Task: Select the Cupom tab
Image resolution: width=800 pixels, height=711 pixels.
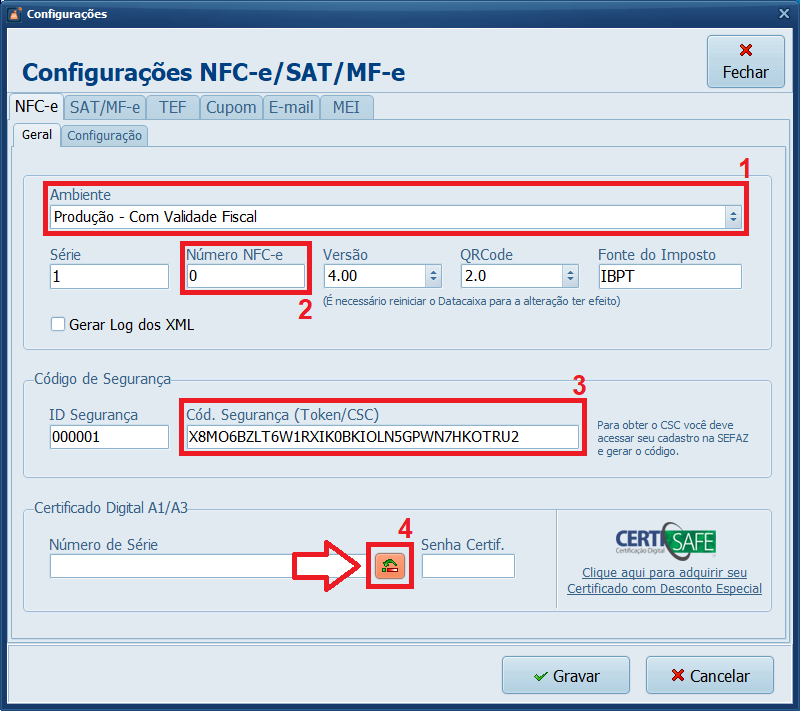Action: 231,106
